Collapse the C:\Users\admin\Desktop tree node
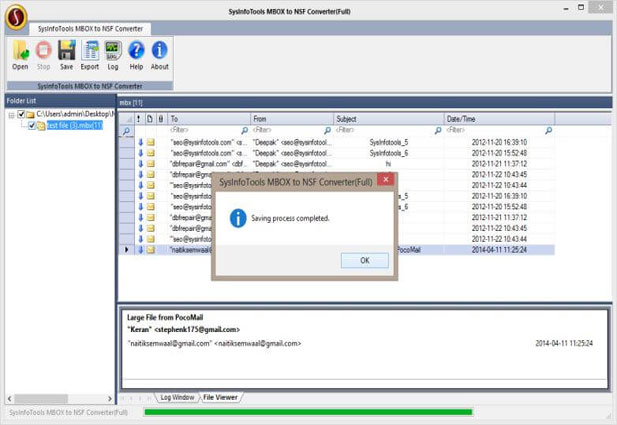The image size is (617, 425). [11, 115]
